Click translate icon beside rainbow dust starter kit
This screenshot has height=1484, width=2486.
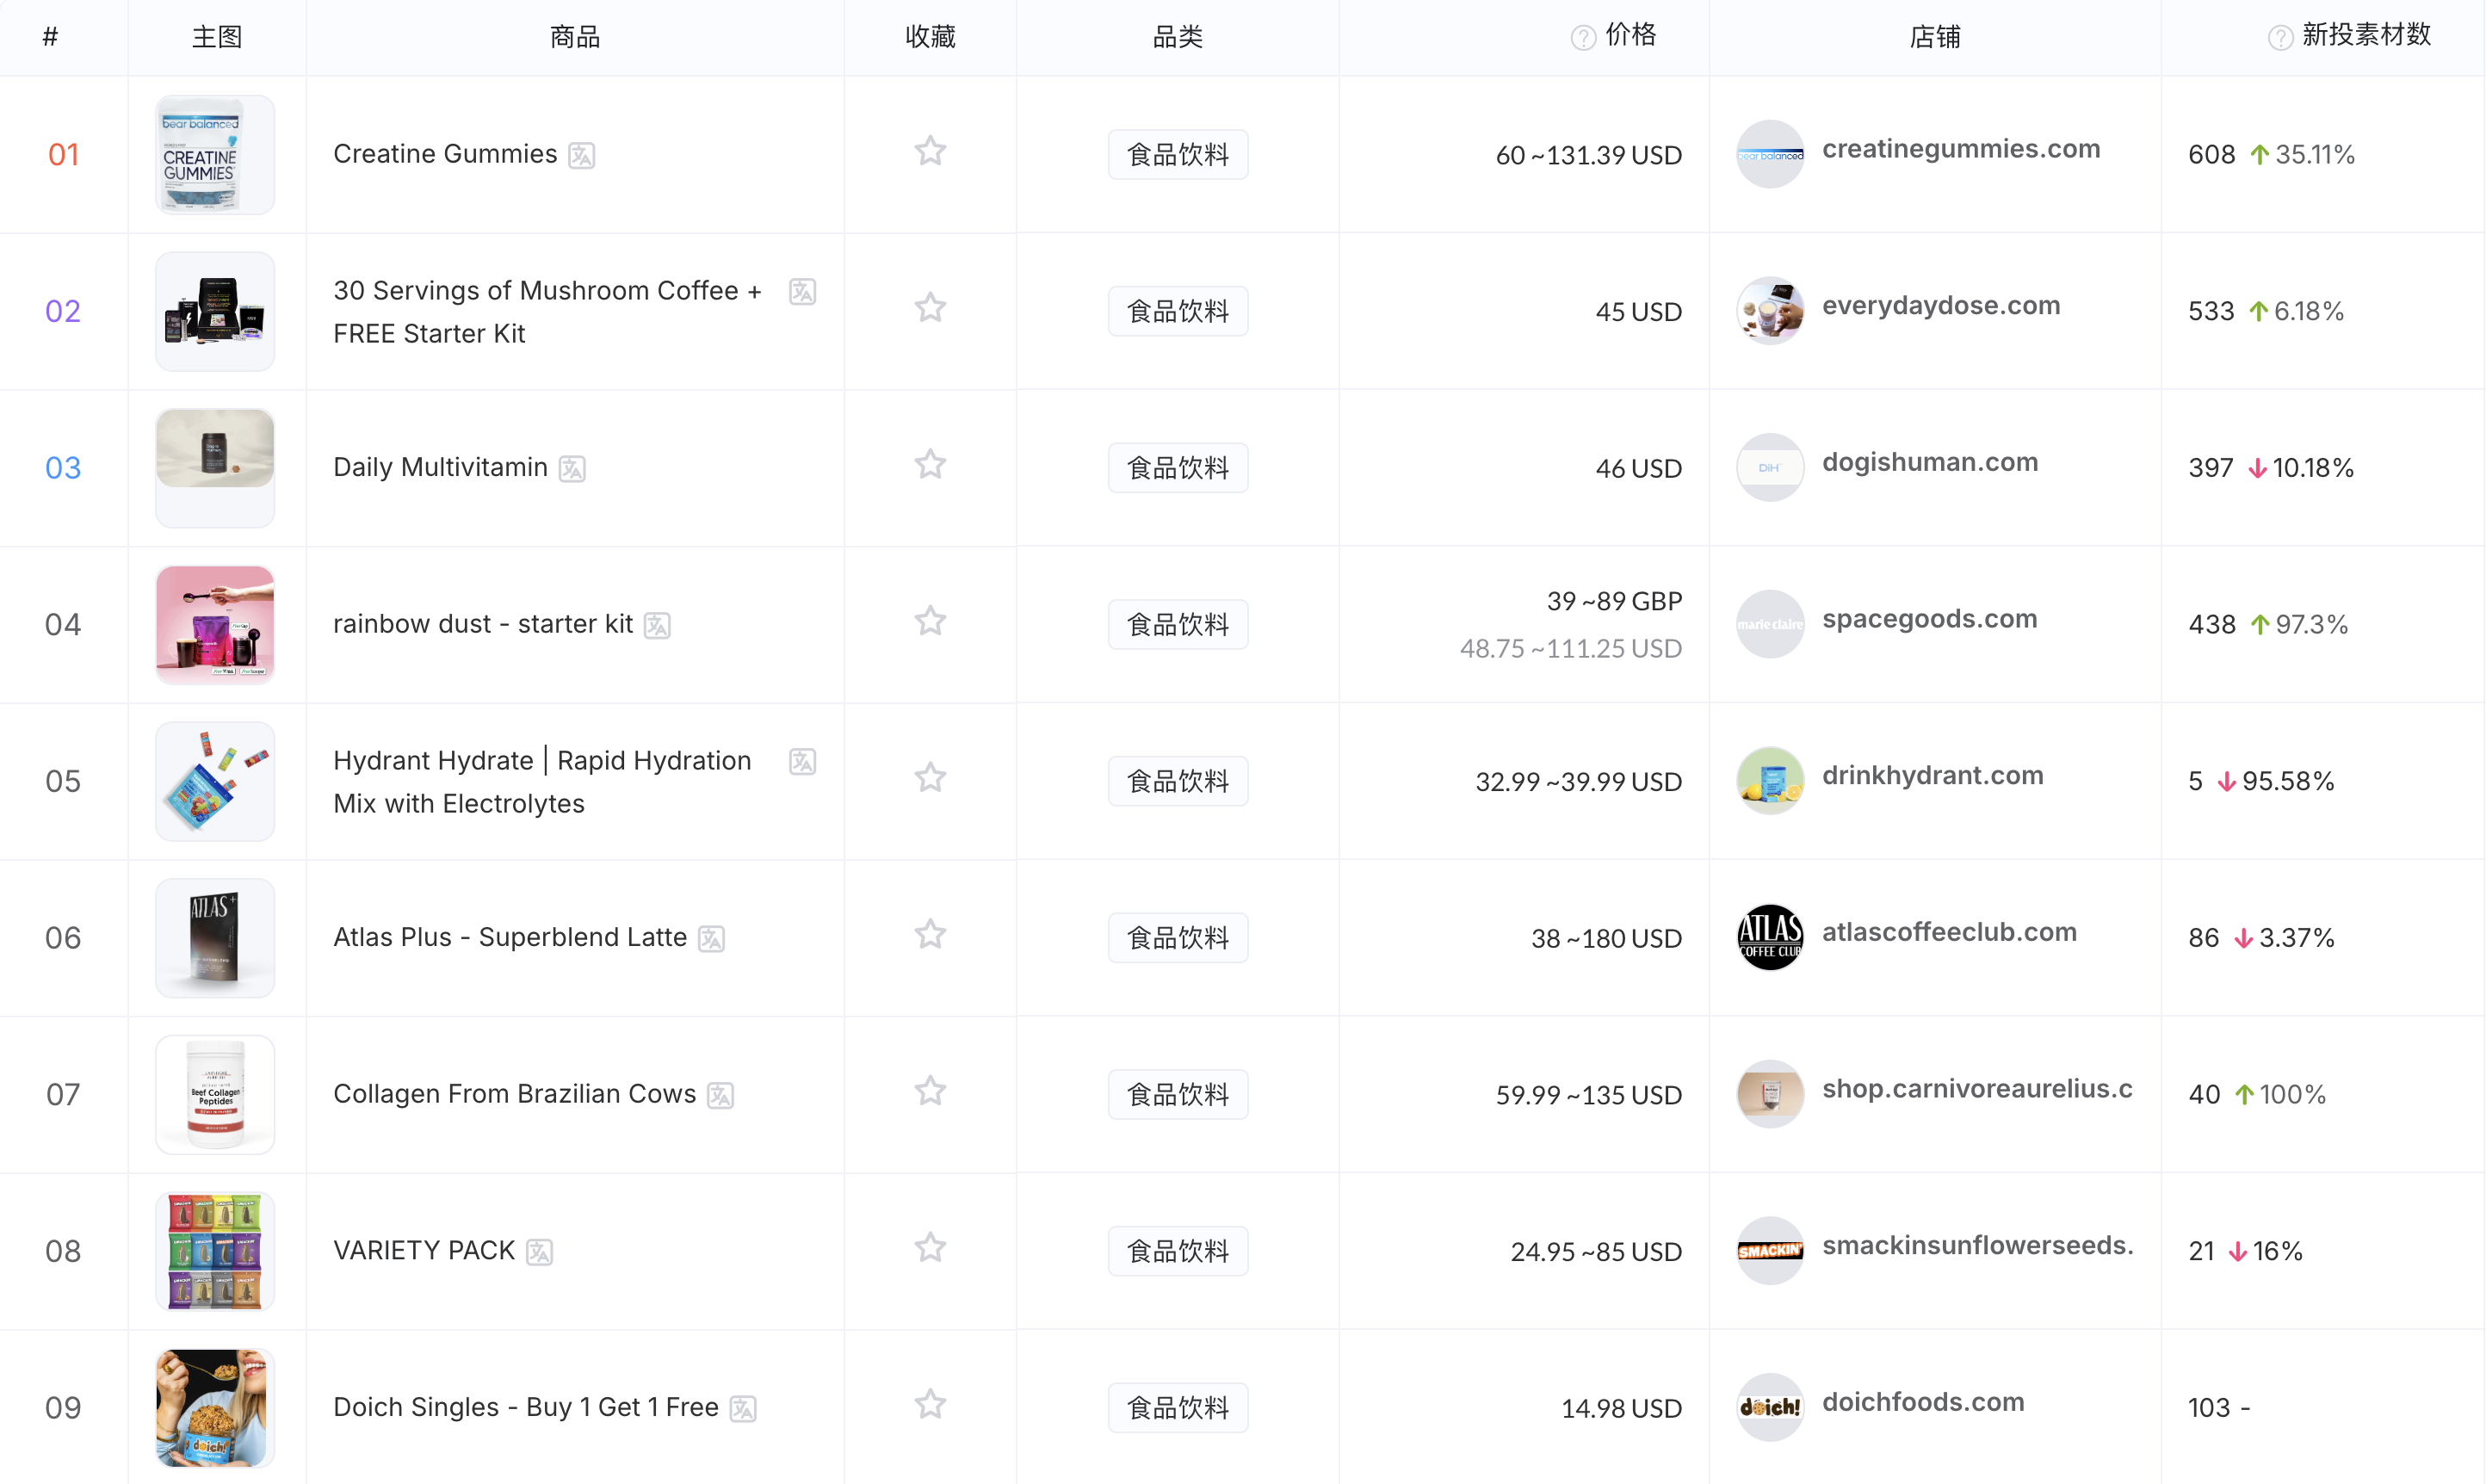pyautogui.click(x=657, y=626)
